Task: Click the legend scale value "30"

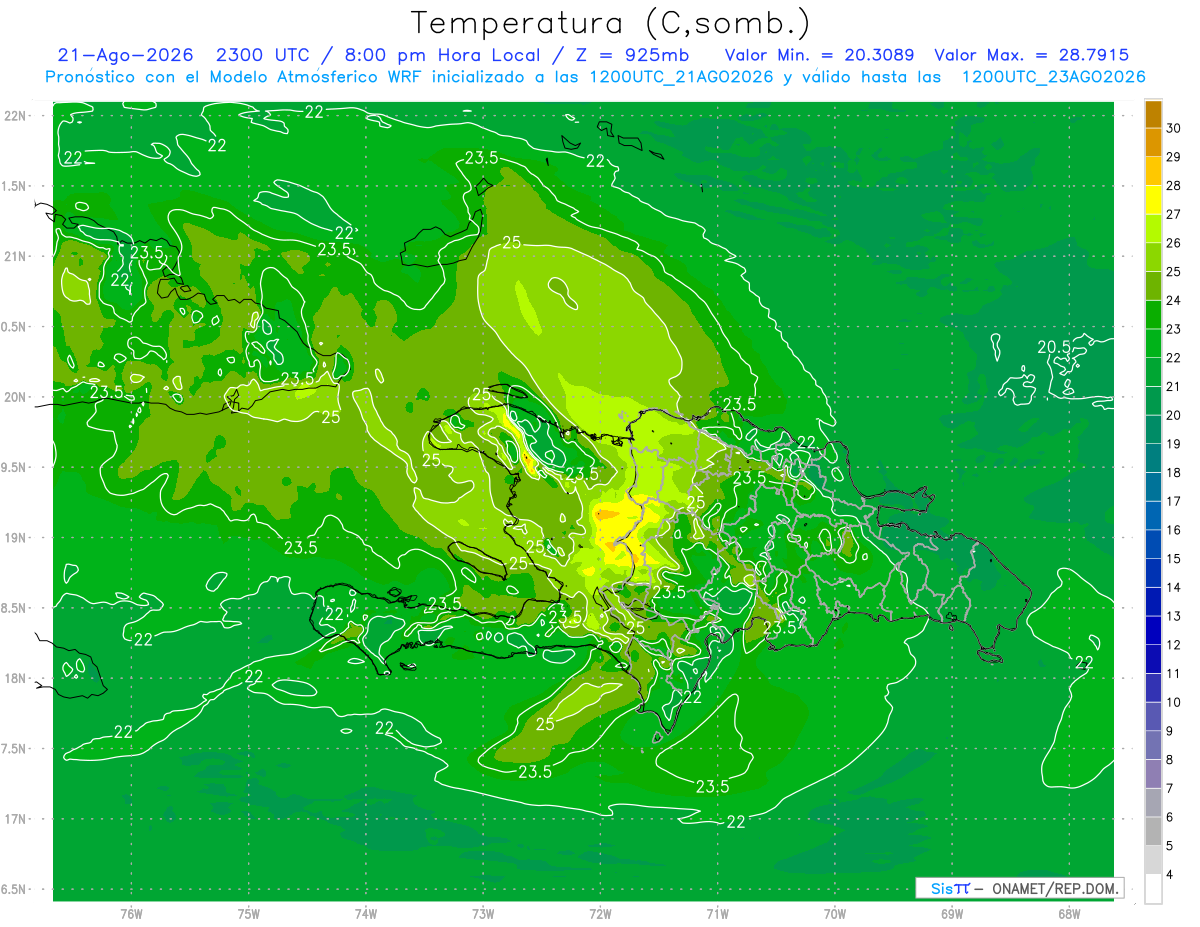Action: (1173, 128)
